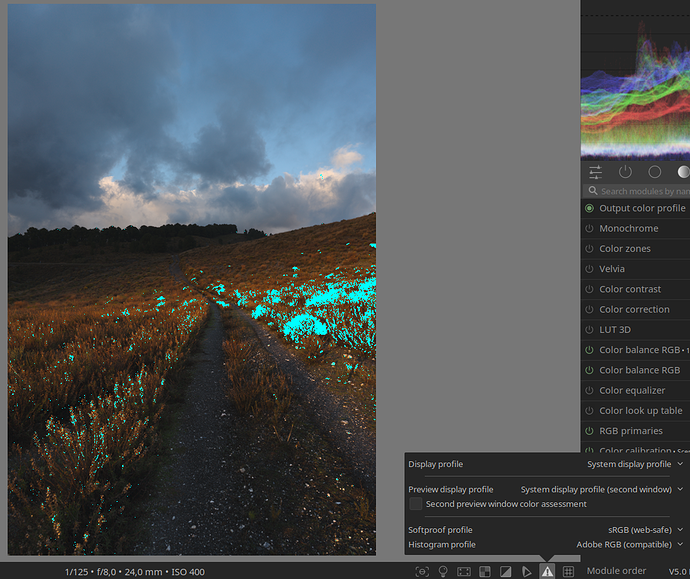Image resolution: width=690 pixels, height=579 pixels.
Task: Toggle high quality processing icon
Action: point(464,571)
